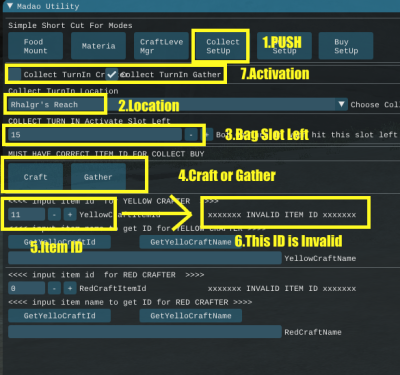This screenshot has height=375, width=400.
Task: Click the RedCraftName text field
Action: [145, 332]
